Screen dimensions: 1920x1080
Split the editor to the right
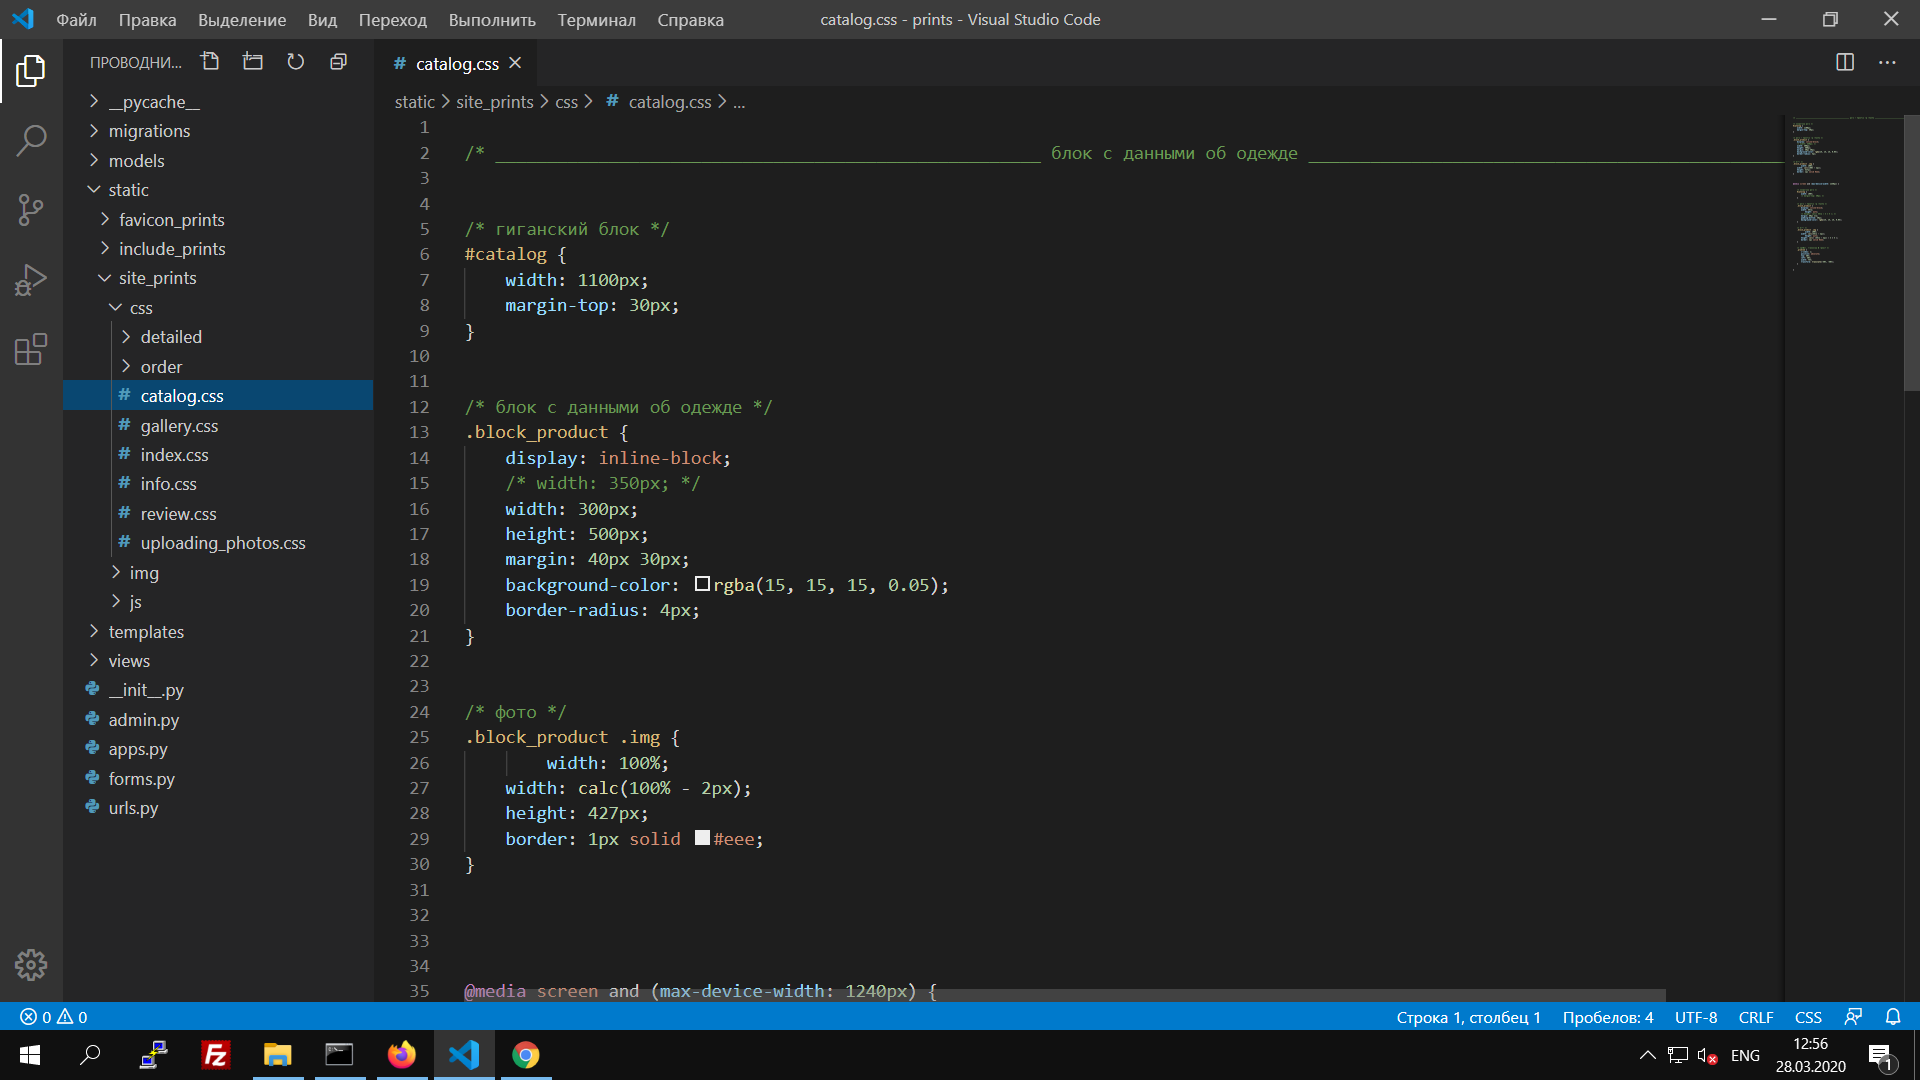click(x=1845, y=62)
